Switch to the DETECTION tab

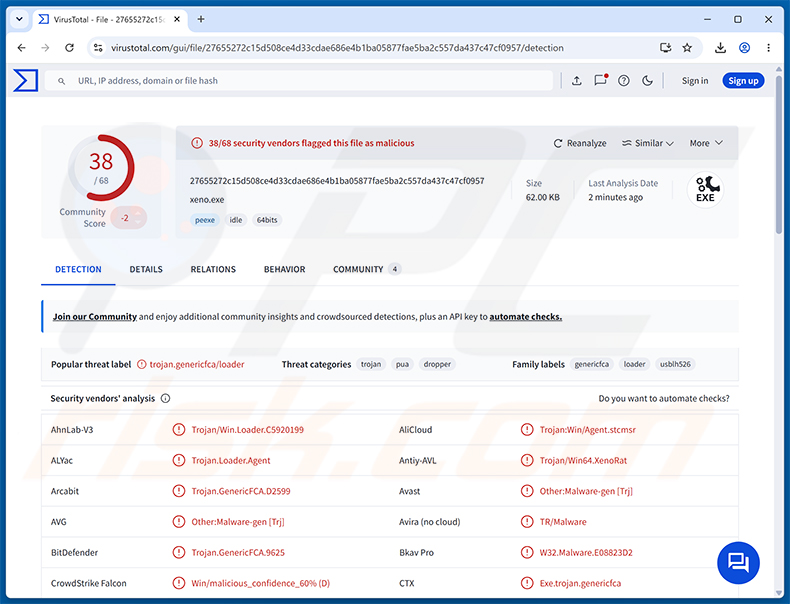point(78,270)
